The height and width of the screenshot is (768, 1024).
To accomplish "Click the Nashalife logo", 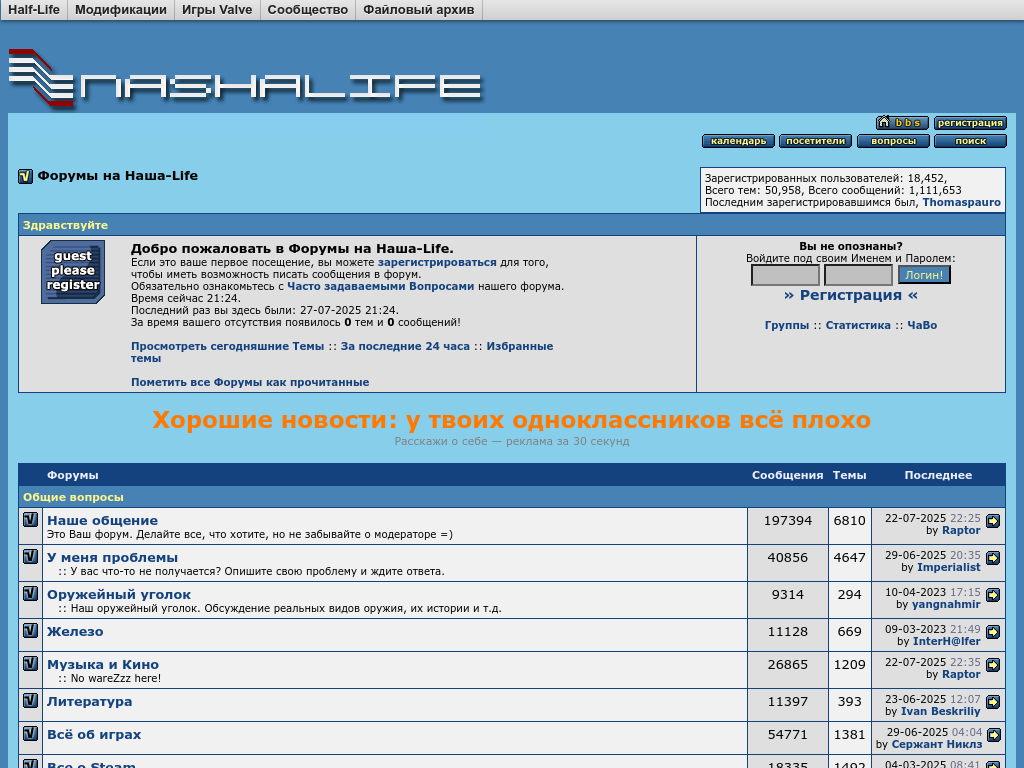I will [245, 78].
